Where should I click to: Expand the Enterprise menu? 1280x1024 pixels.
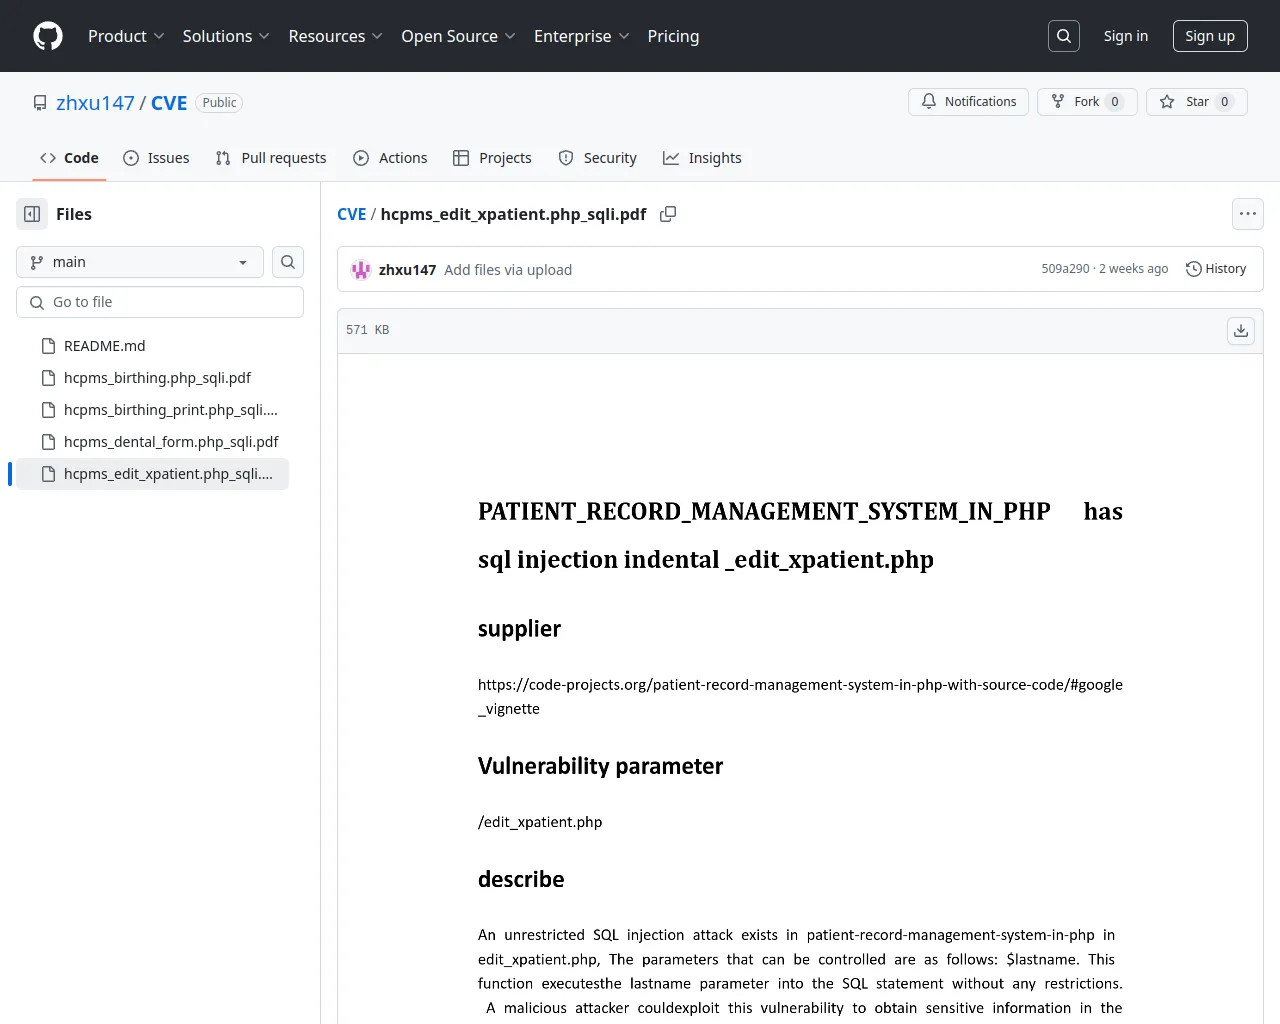(582, 36)
